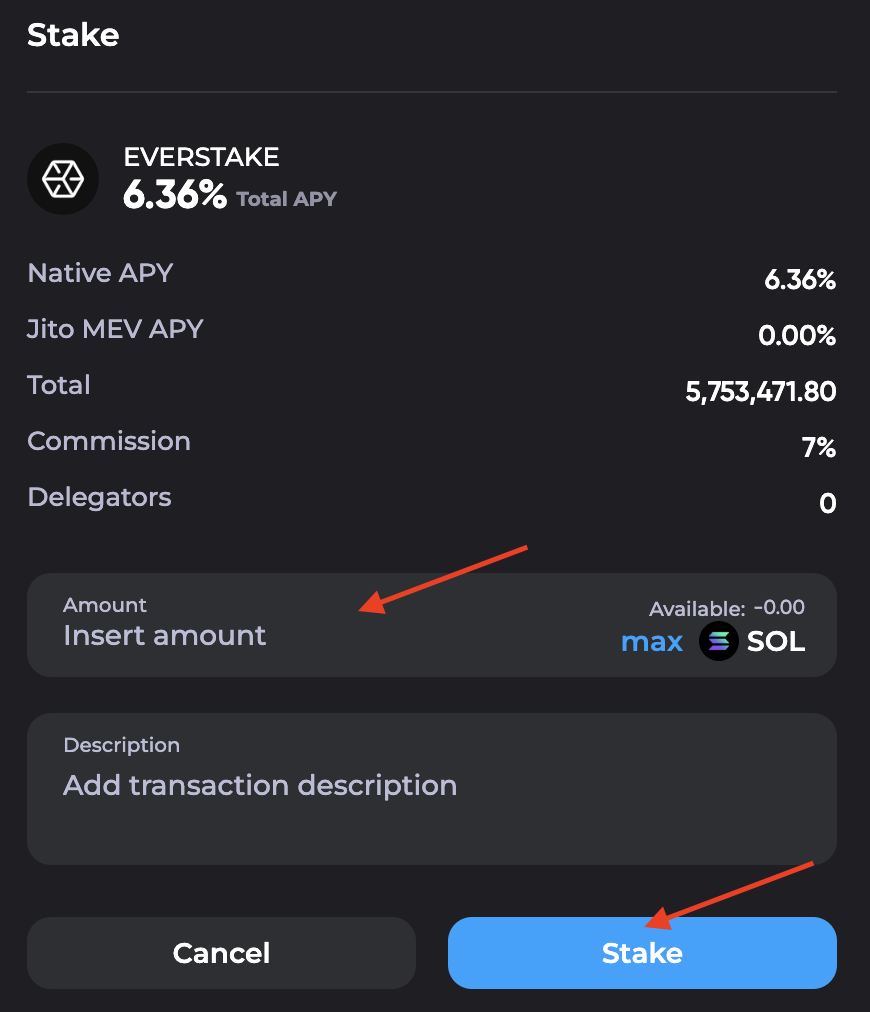870x1012 pixels.
Task: Click the Delegators row label
Action: (x=99, y=497)
